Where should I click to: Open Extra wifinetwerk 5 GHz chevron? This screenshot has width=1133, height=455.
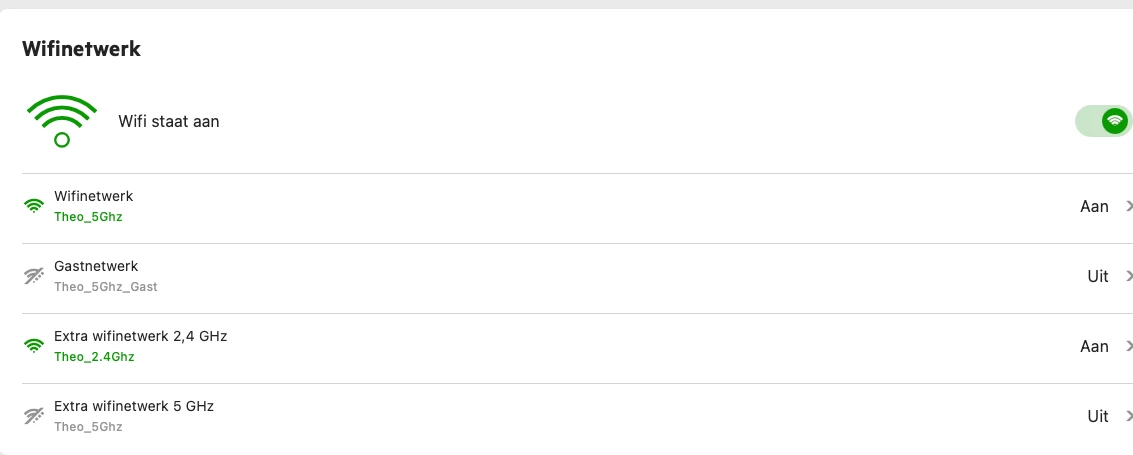click(1129, 417)
